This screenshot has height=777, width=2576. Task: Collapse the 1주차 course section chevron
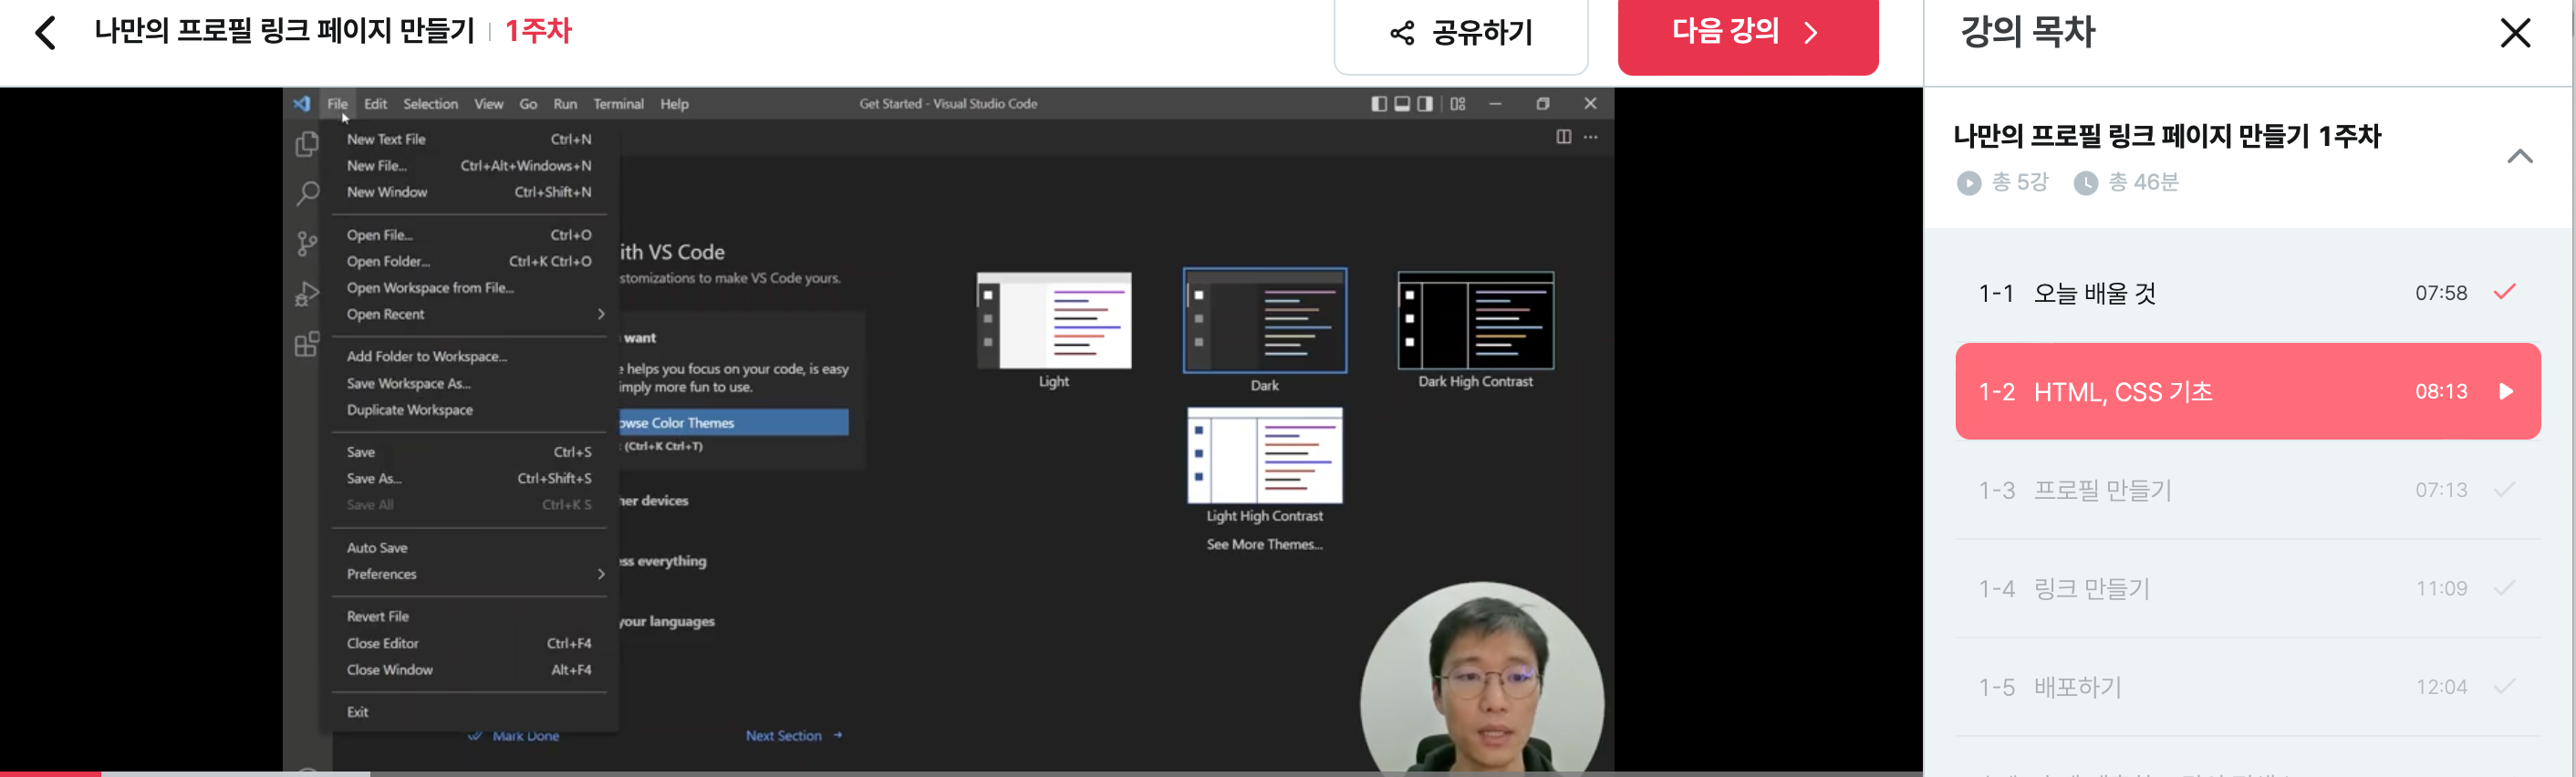point(2519,156)
